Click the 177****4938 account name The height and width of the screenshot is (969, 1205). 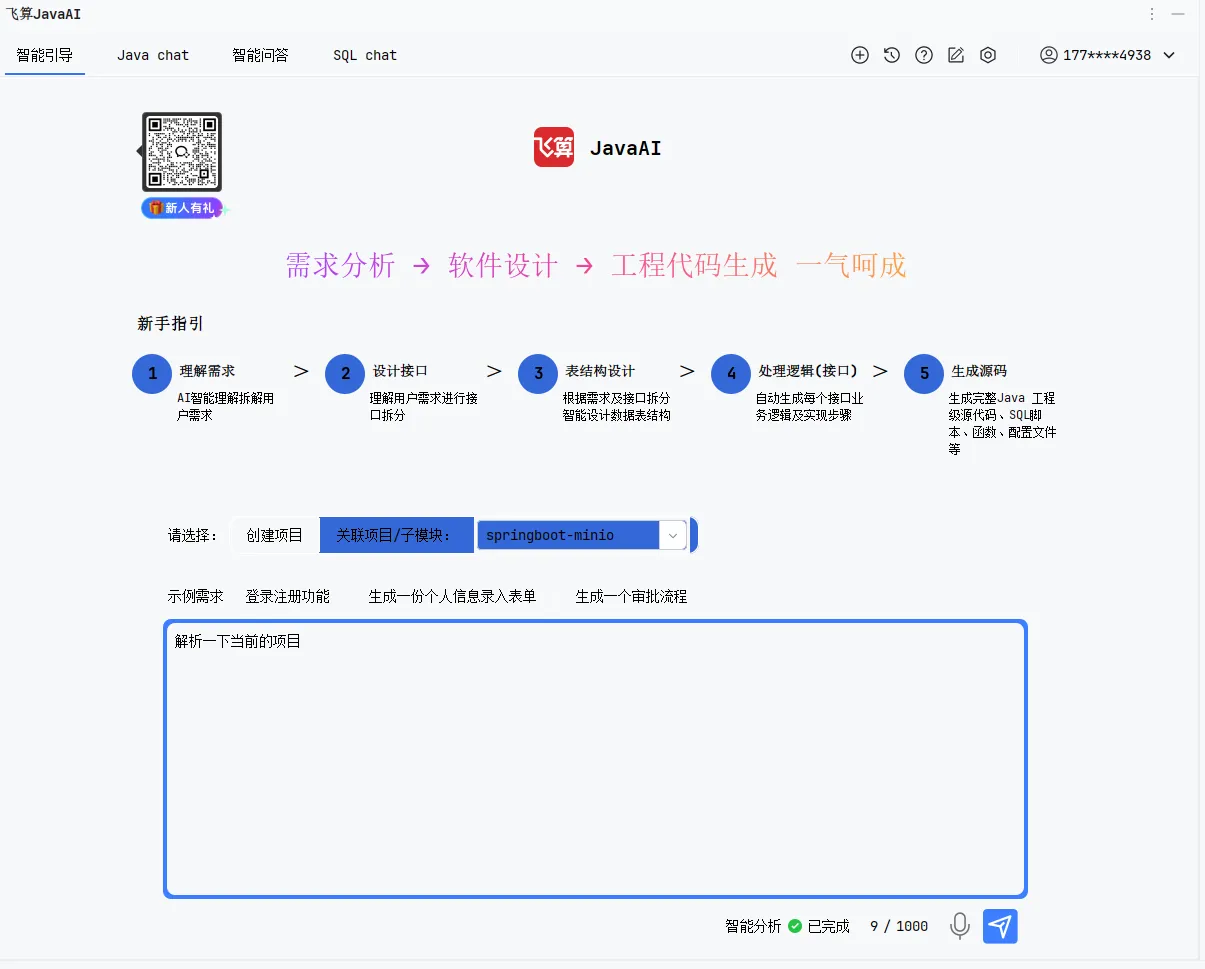pos(1107,55)
